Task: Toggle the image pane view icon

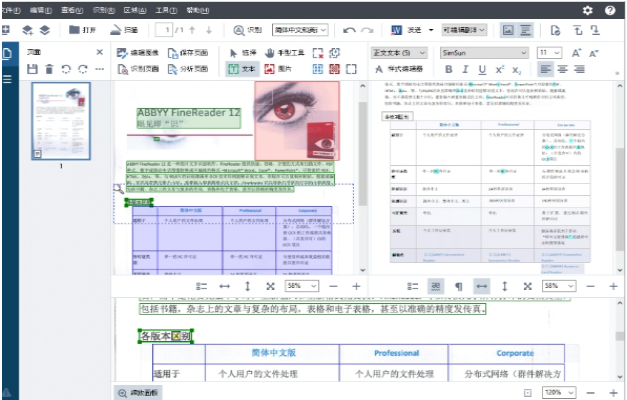Action: coord(508,30)
